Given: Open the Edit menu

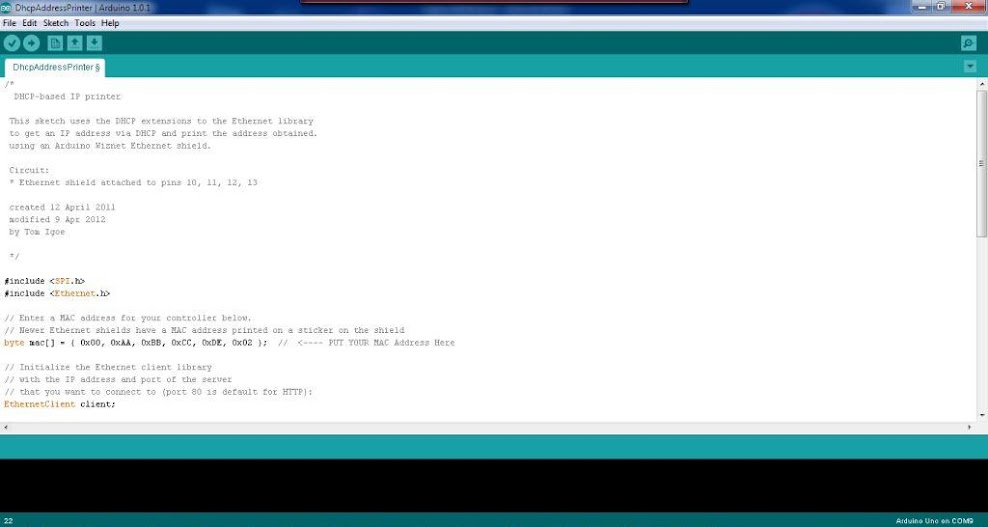Looking at the screenshot, I should (30, 23).
